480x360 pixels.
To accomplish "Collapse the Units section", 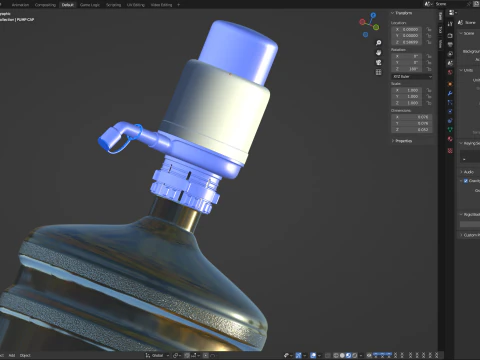I will pyautogui.click(x=466, y=70).
